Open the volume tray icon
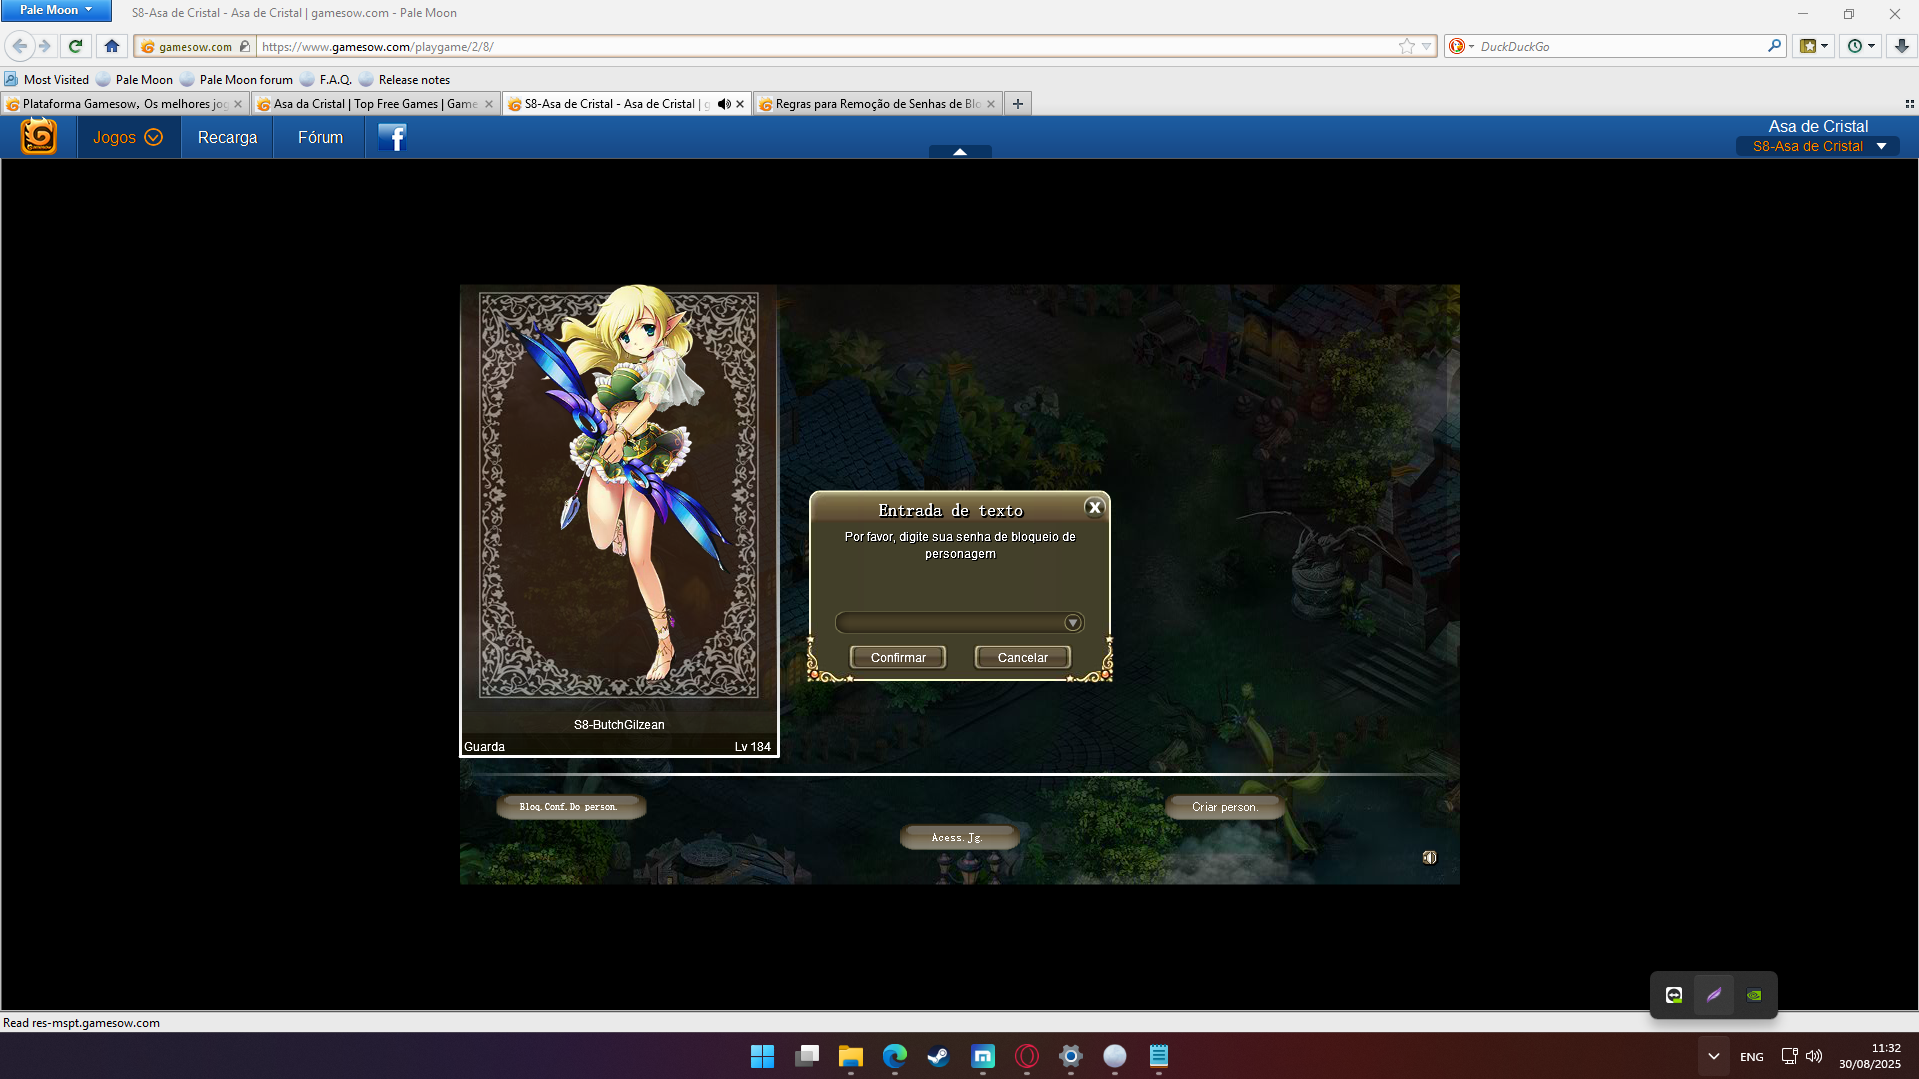1919x1079 pixels. tap(1814, 1056)
